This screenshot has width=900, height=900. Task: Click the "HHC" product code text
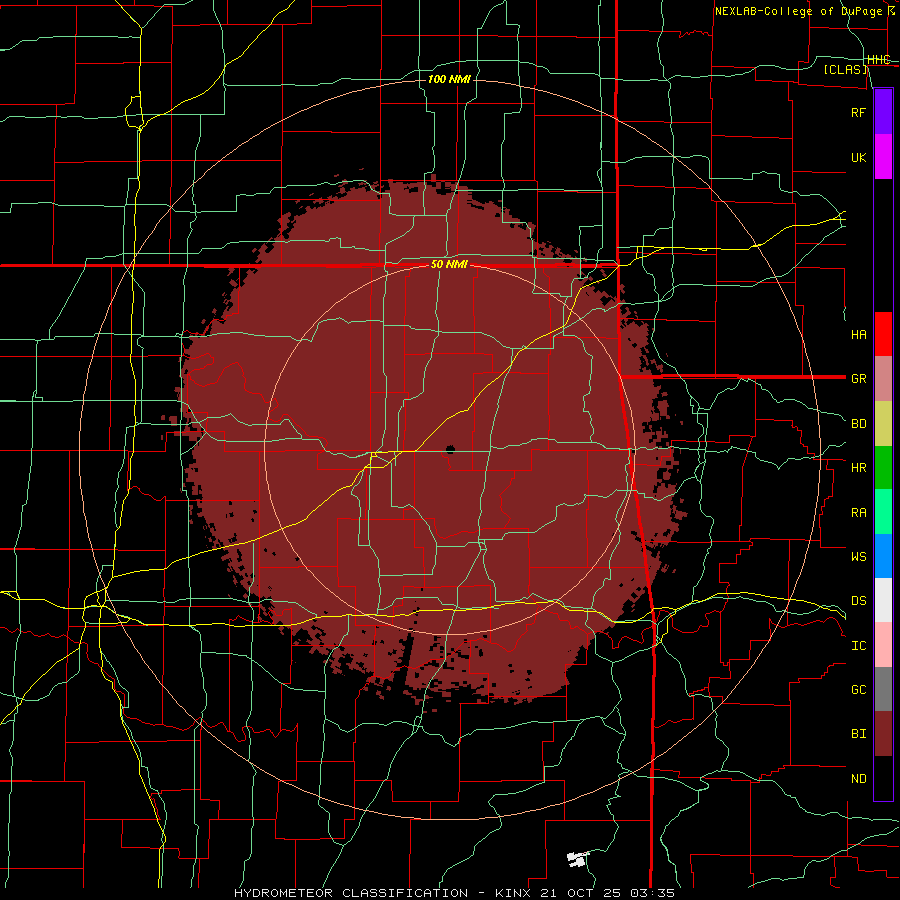coord(878,60)
